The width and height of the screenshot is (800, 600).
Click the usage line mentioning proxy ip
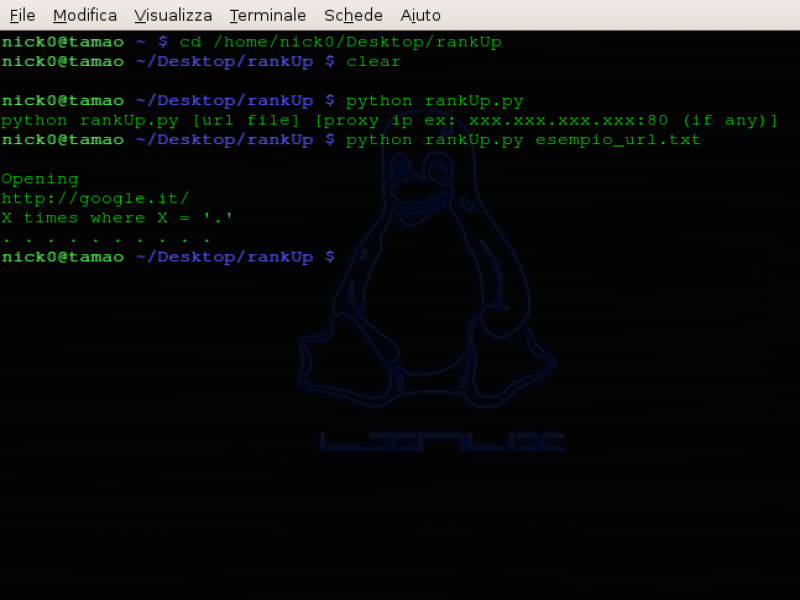pos(389,121)
